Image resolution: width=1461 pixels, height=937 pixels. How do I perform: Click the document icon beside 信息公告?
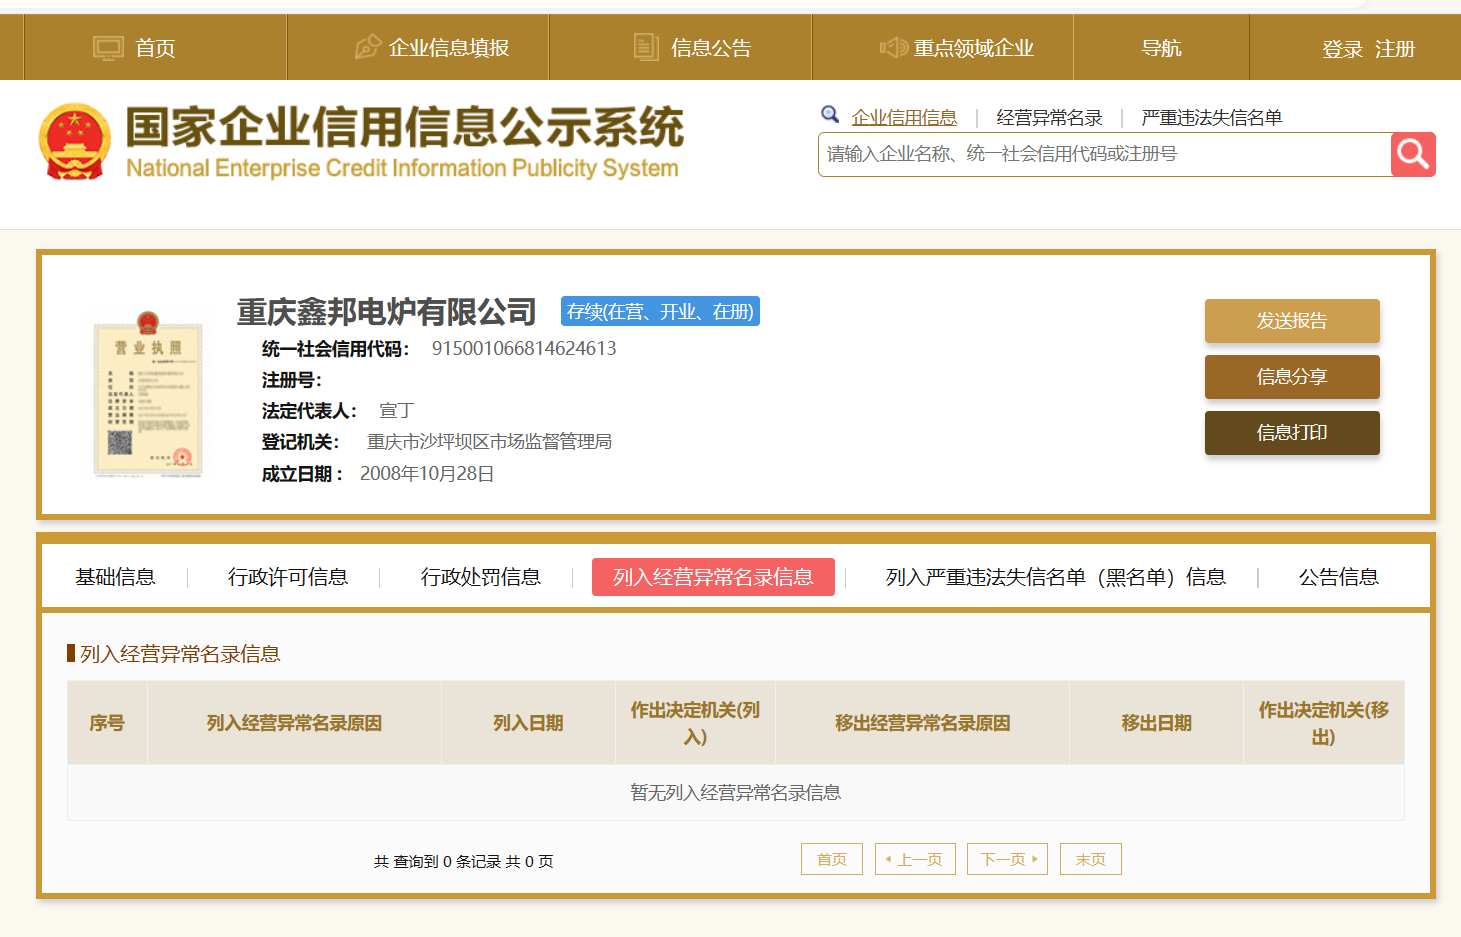point(646,47)
